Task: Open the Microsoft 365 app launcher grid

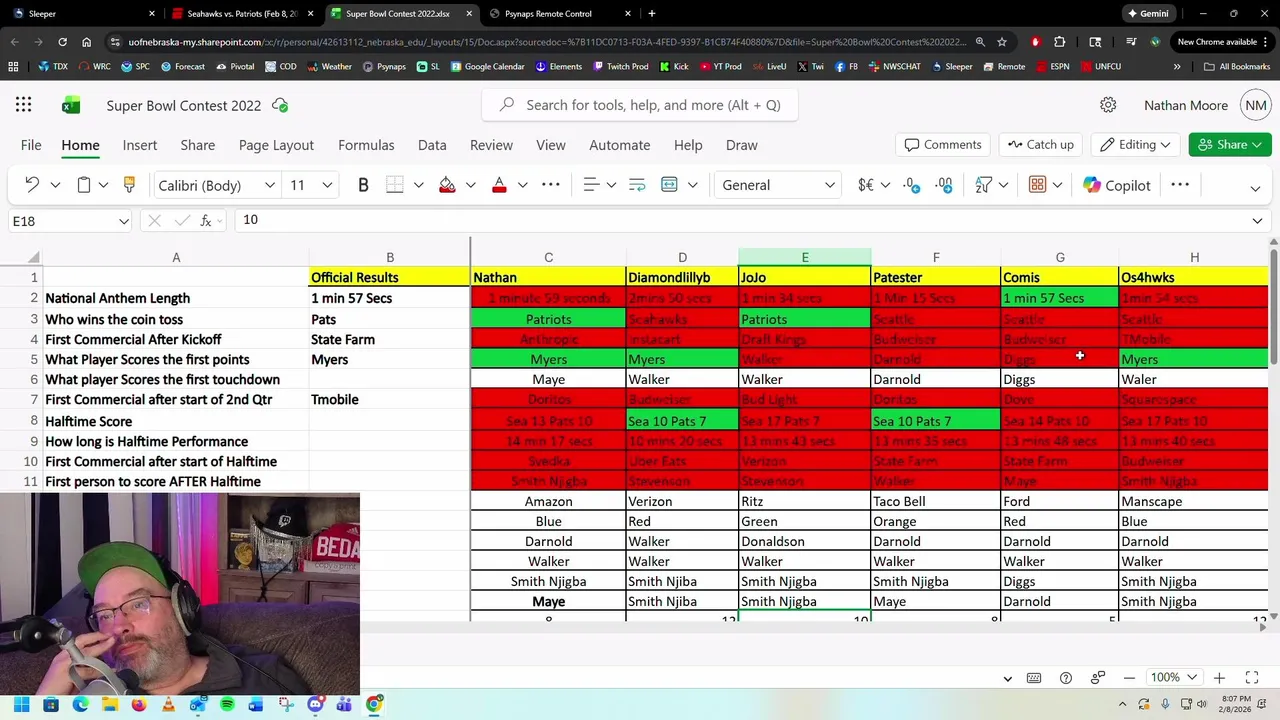Action: pyautogui.click(x=23, y=105)
